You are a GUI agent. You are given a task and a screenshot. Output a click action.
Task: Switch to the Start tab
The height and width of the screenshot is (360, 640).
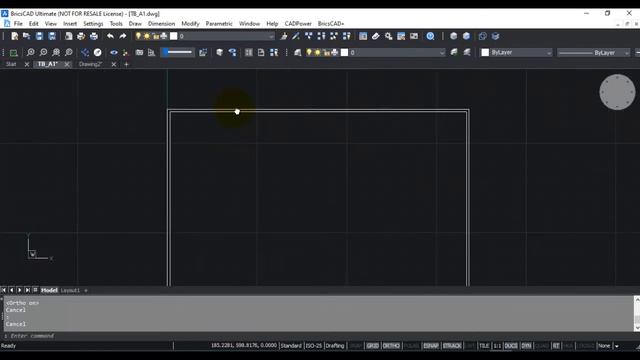(x=11, y=64)
